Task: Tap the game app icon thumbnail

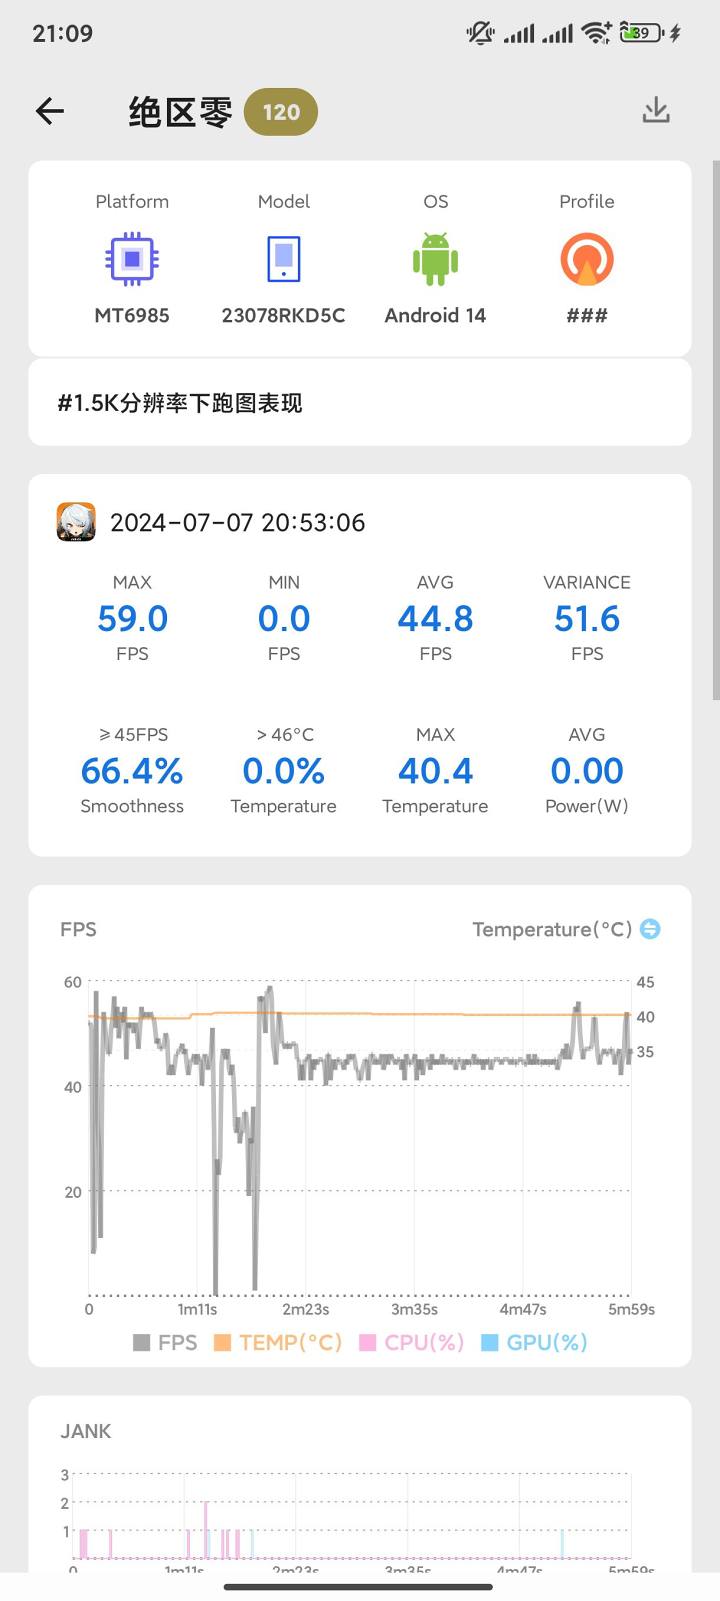Action: click(76, 522)
